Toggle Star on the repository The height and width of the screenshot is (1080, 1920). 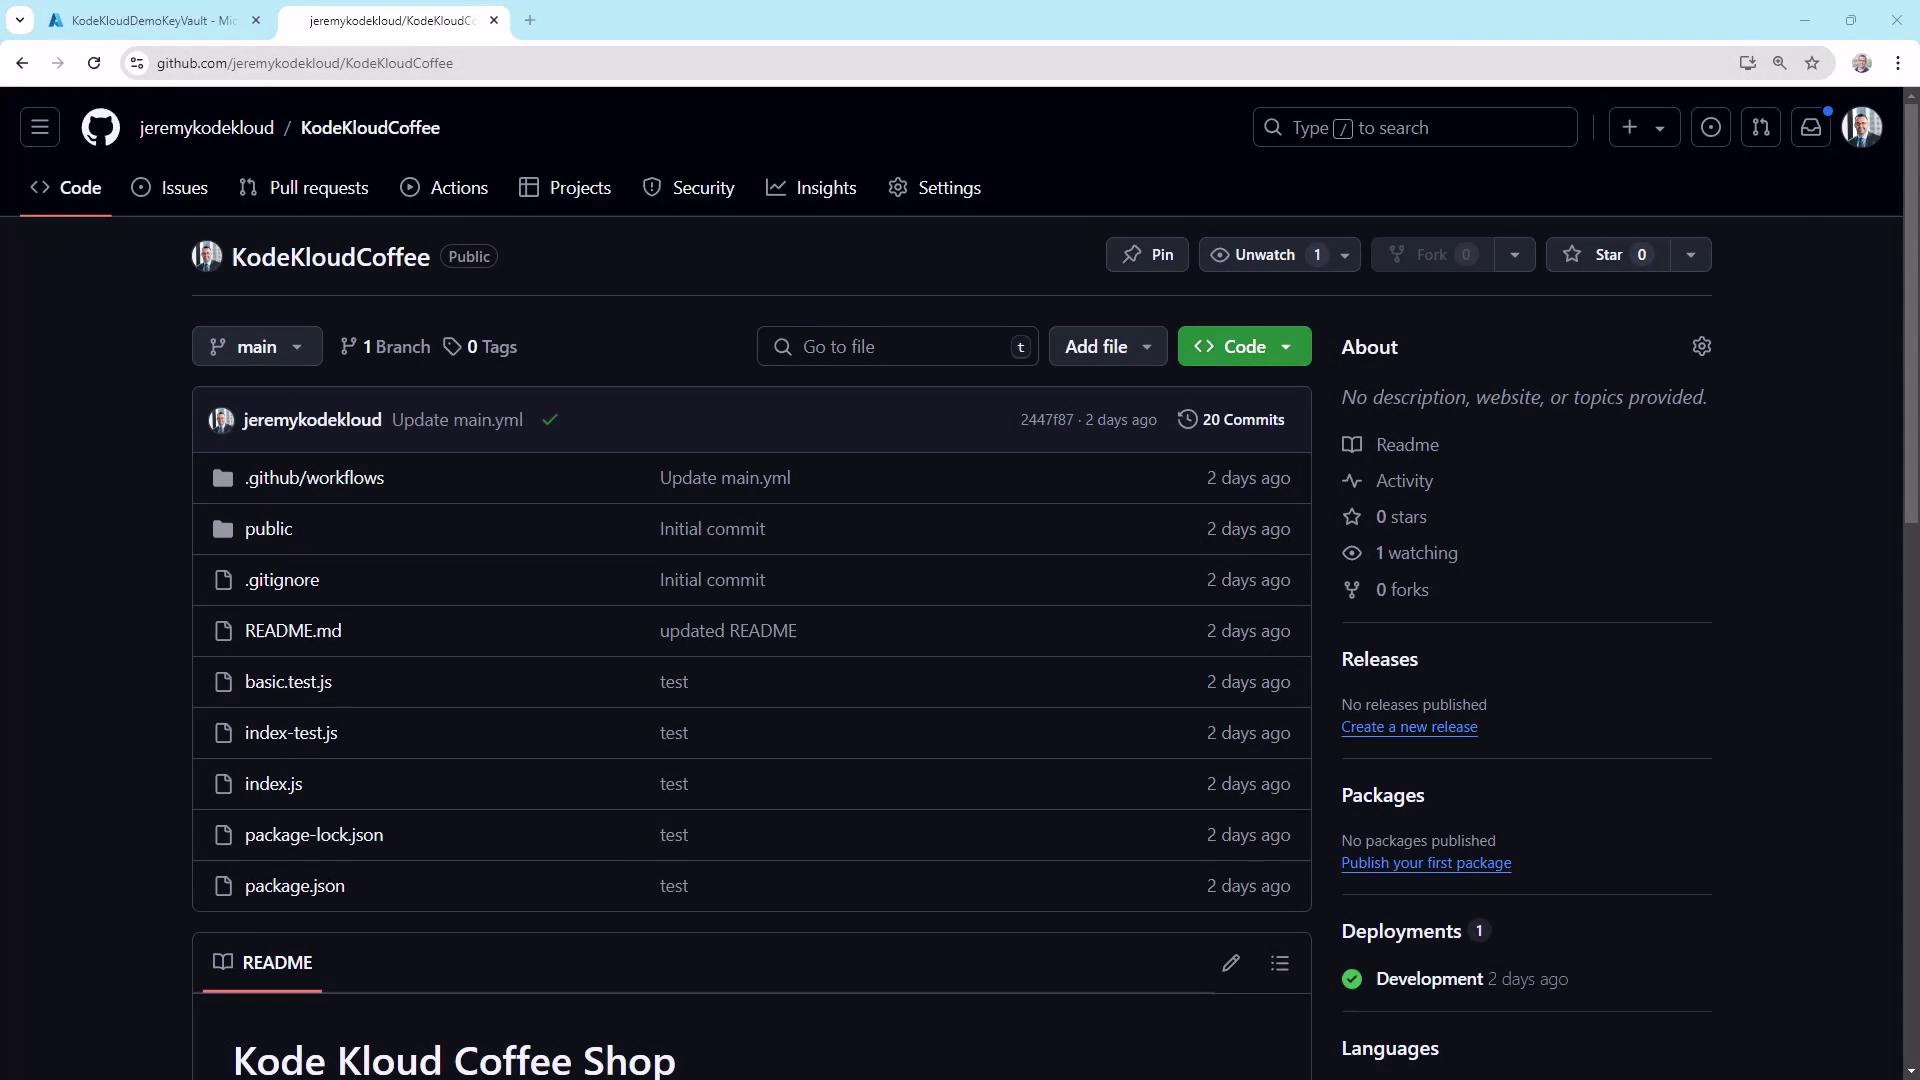[1606, 255]
